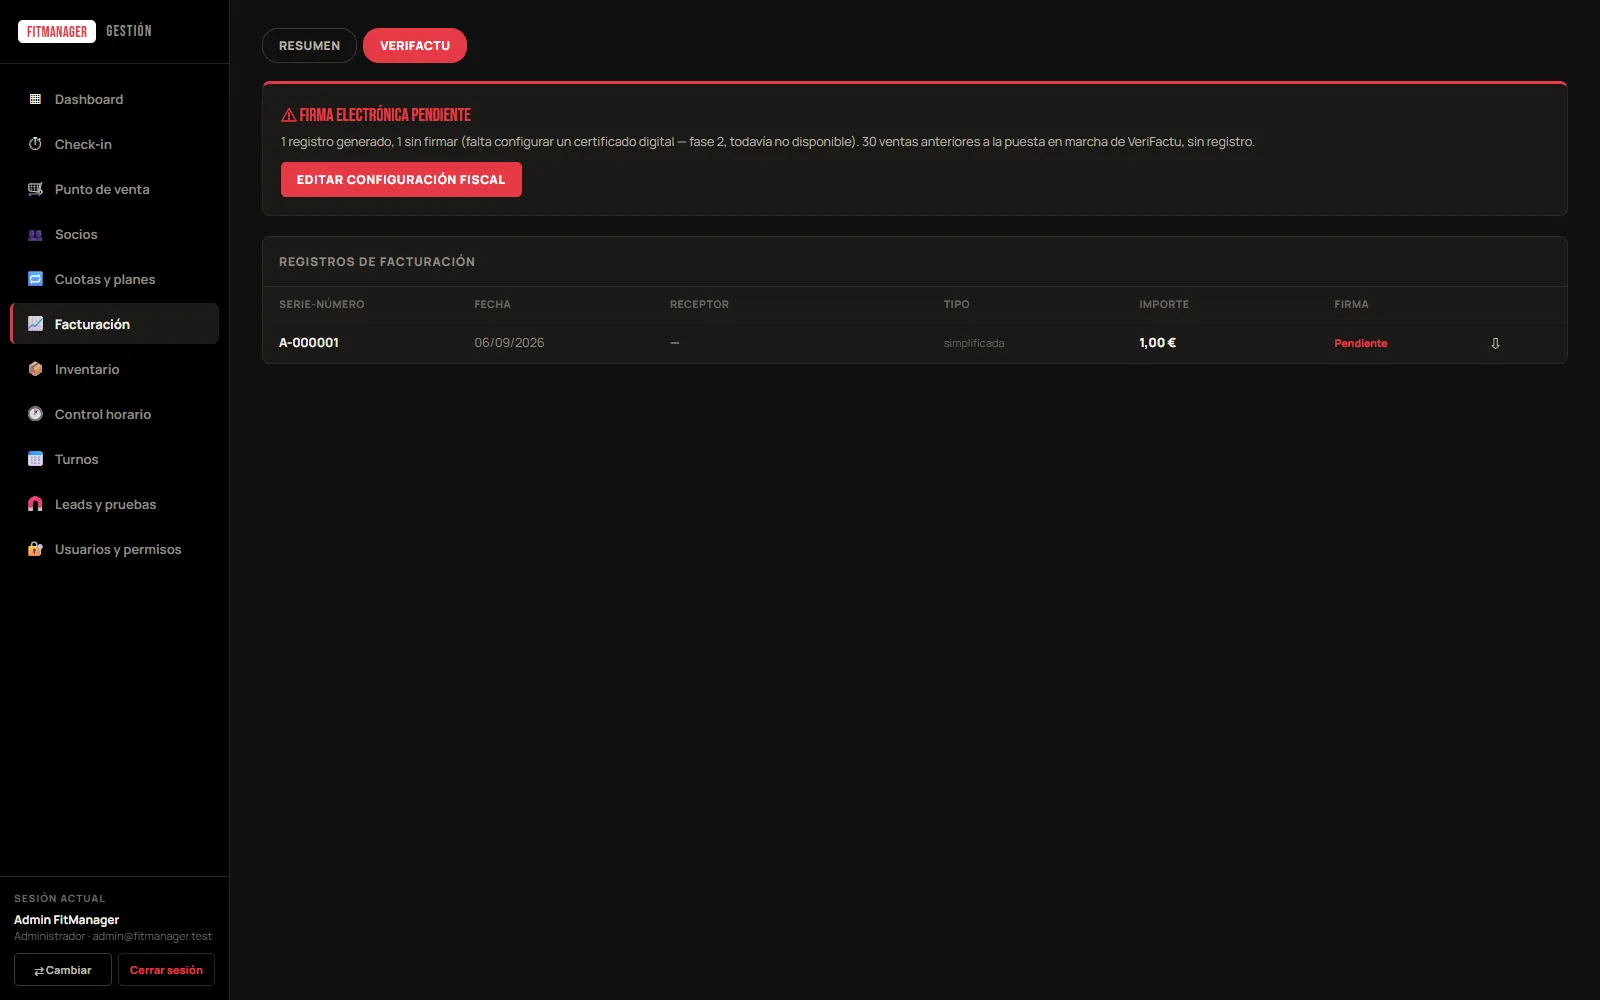
Task: Click the Cambiar session button
Action: coord(63,970)
